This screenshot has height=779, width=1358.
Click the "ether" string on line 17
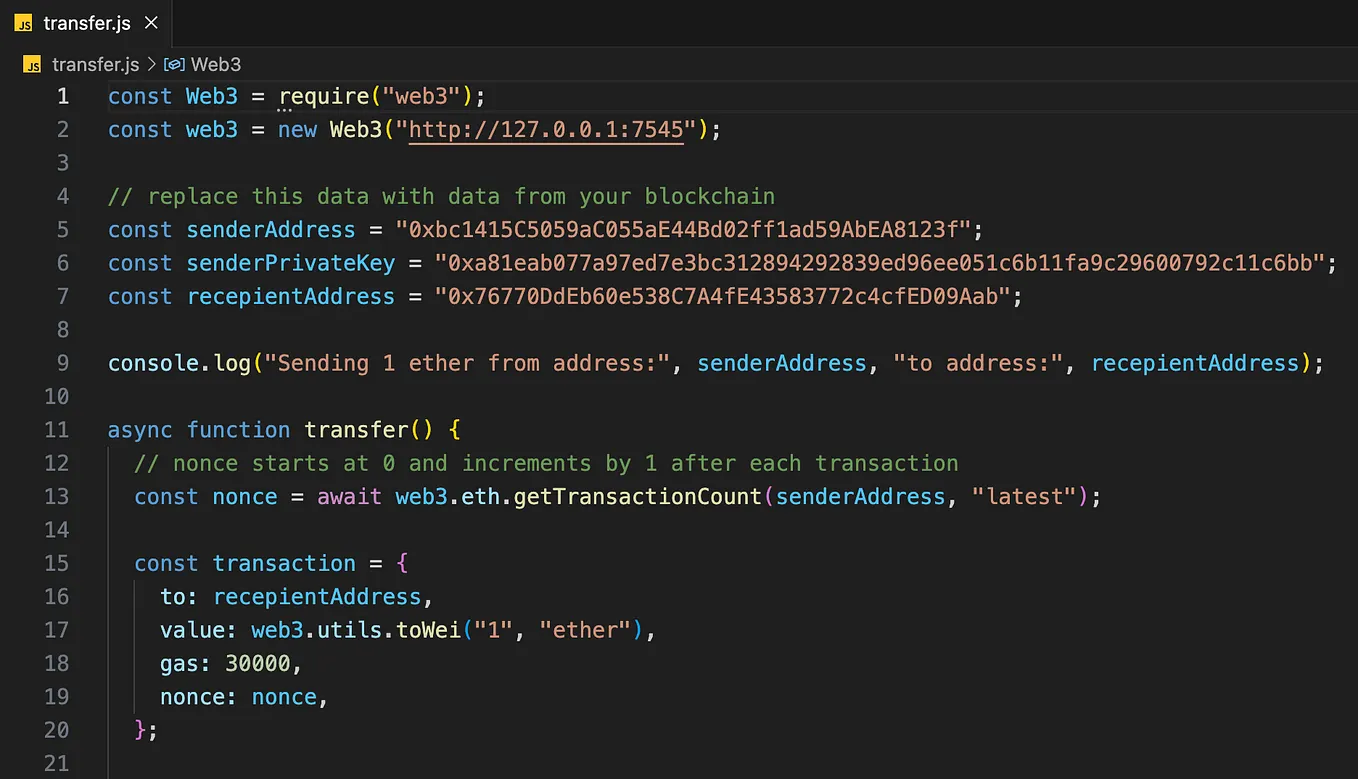pos(584,630)
